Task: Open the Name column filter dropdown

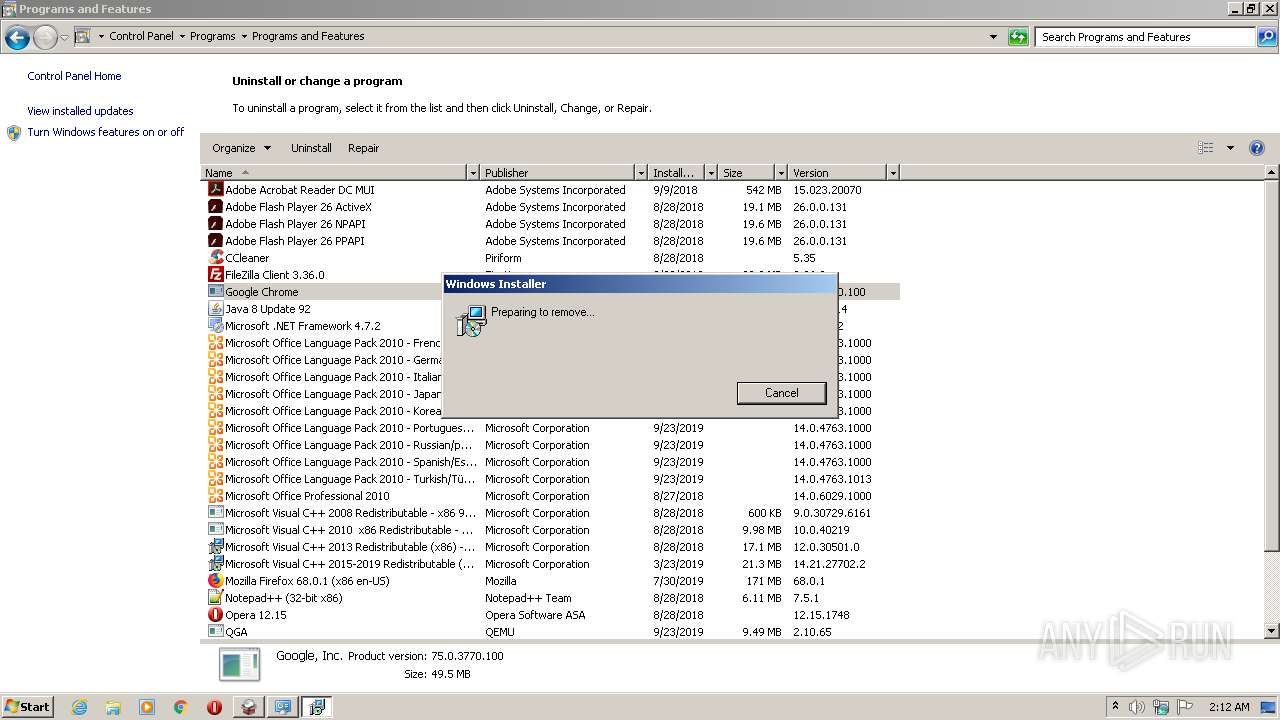Action: 473,173
